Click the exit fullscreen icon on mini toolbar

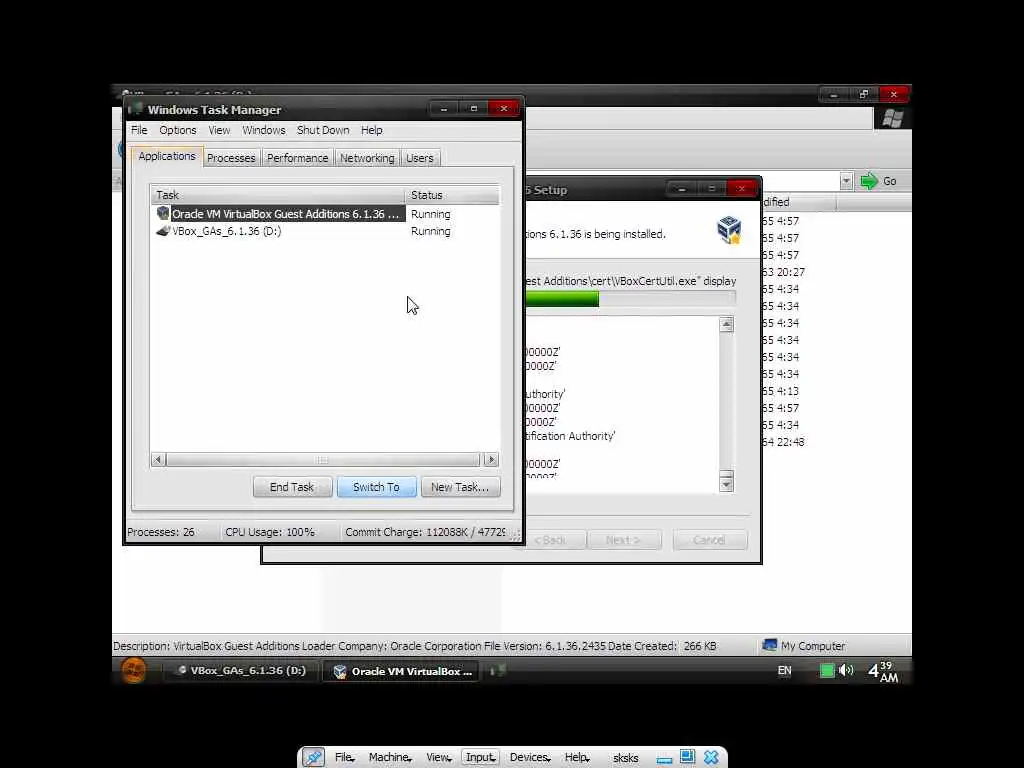coord(687,757)
